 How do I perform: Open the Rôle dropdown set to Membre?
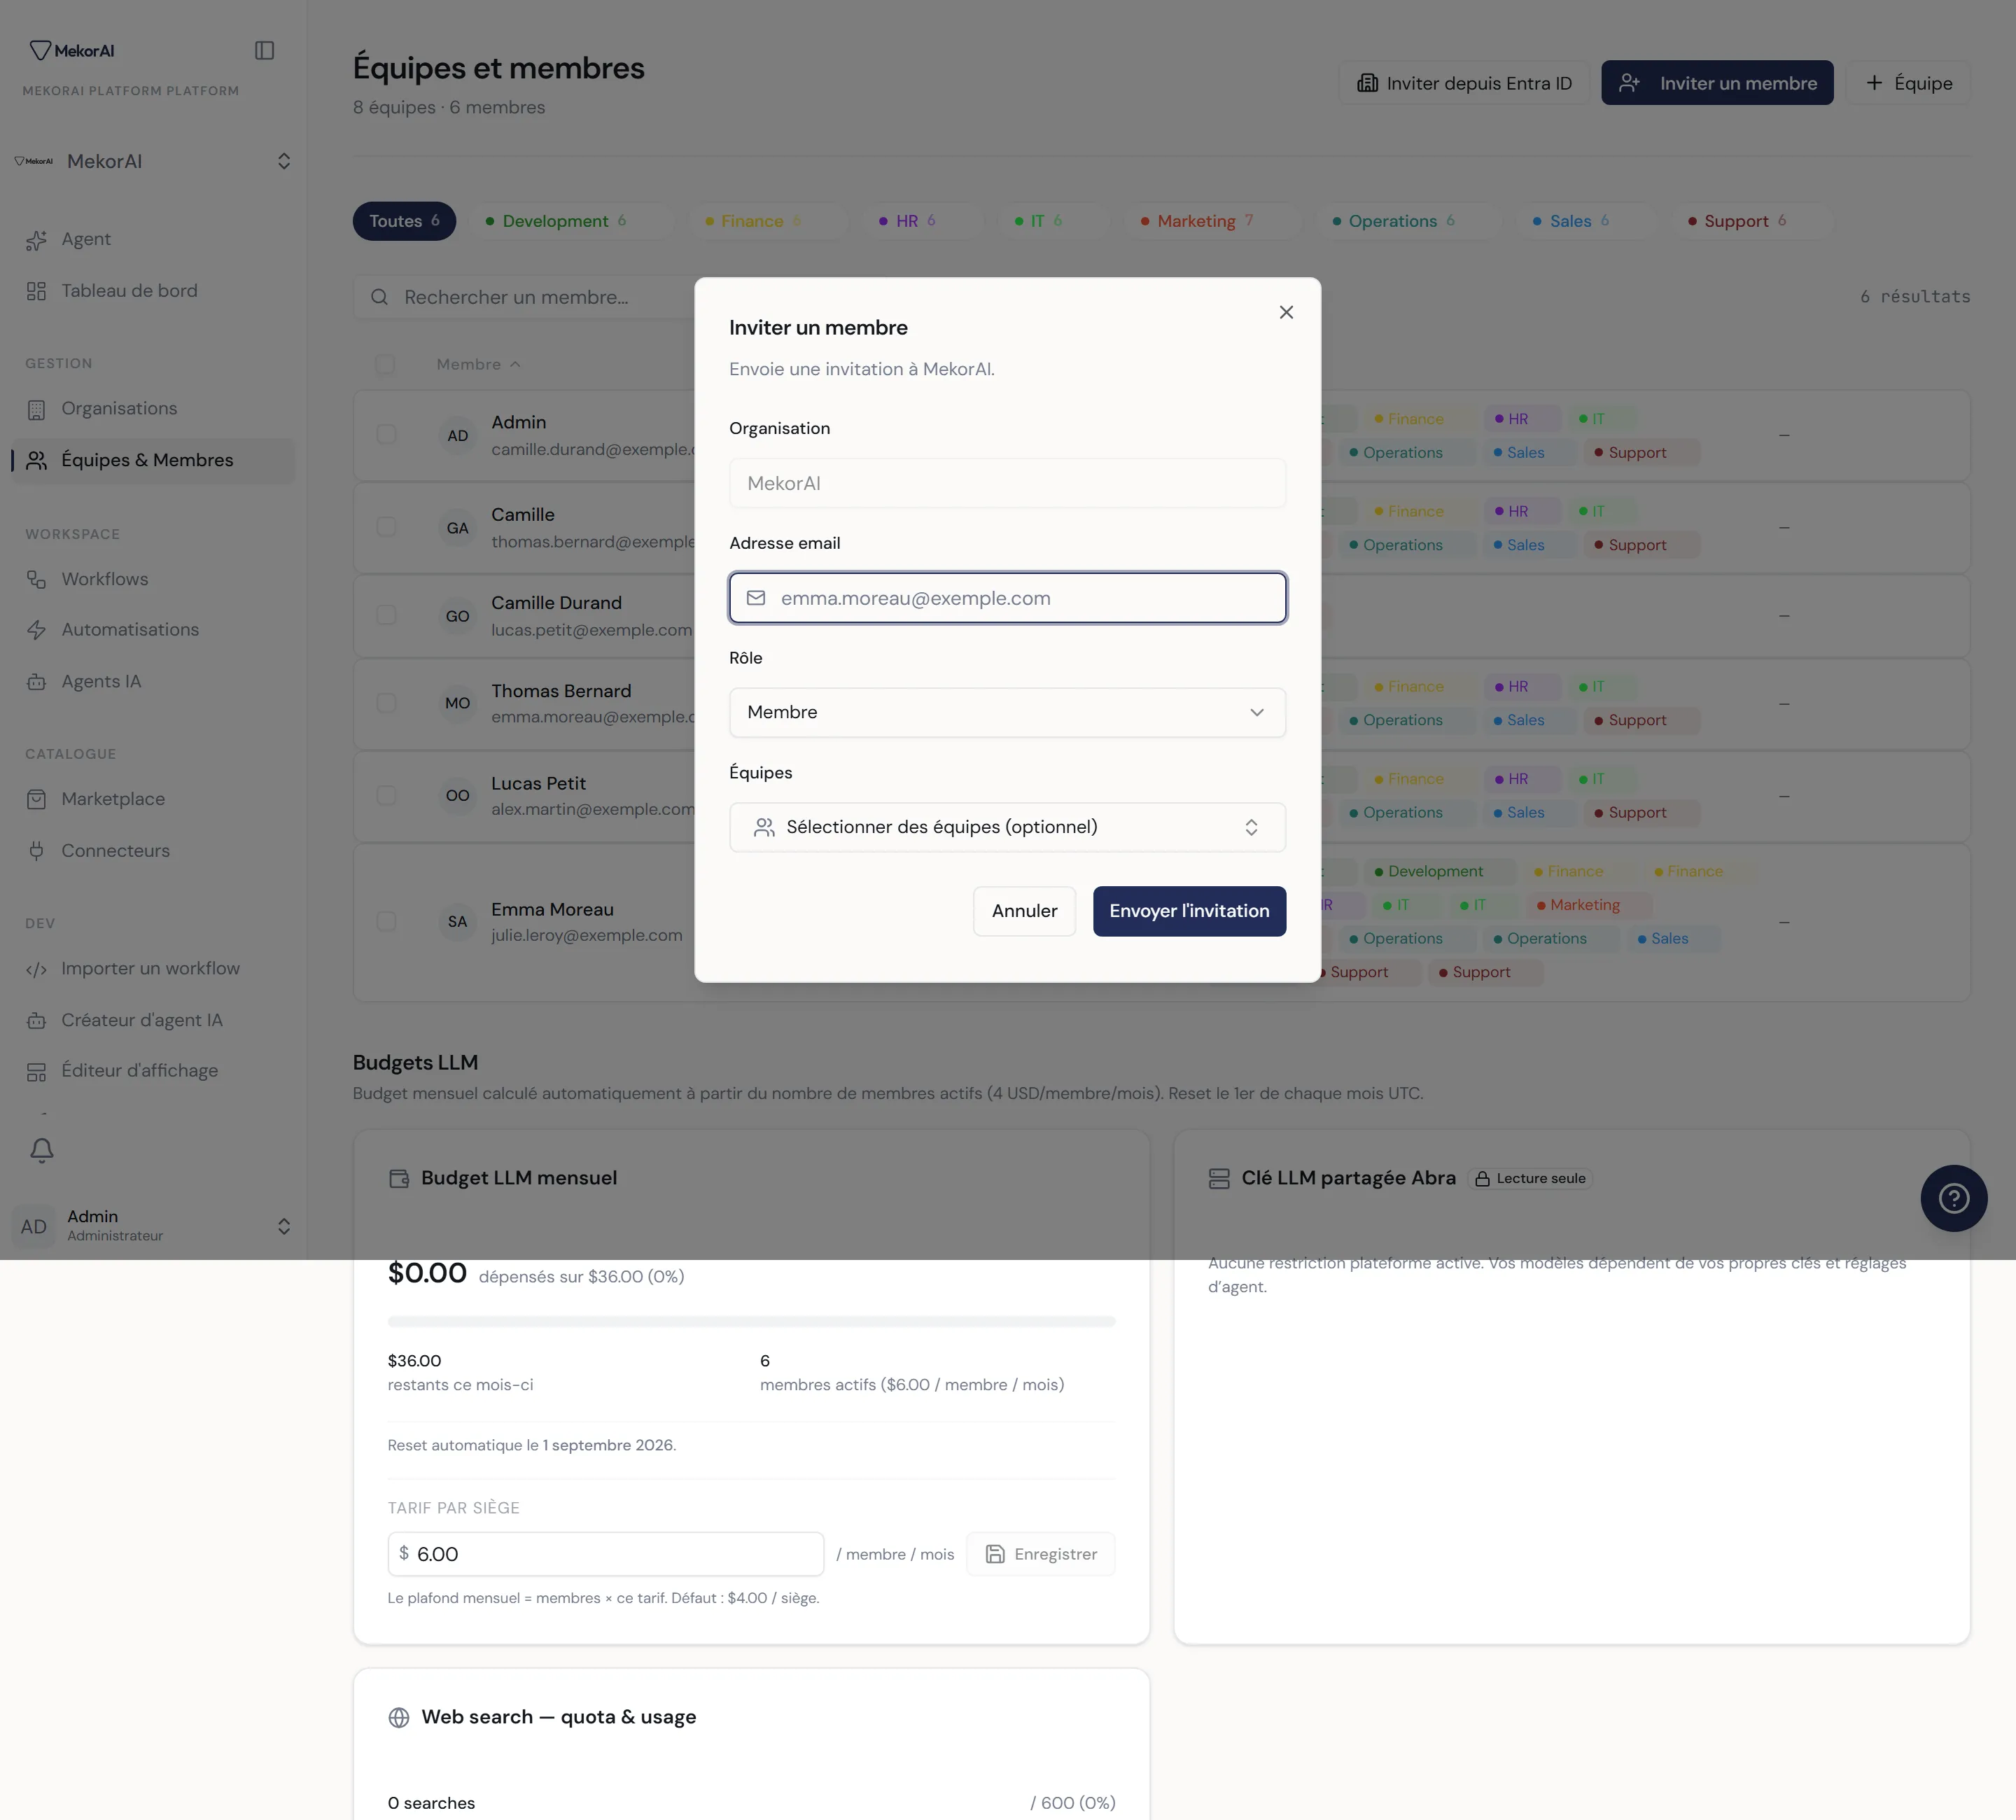pyautogui.click(x=1007, y=712)
